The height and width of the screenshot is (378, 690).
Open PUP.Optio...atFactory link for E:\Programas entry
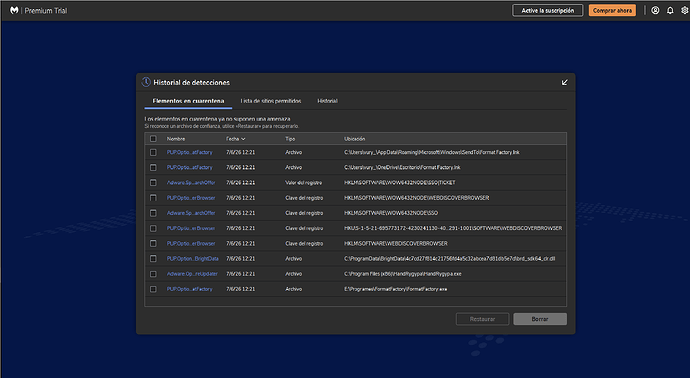190,289
